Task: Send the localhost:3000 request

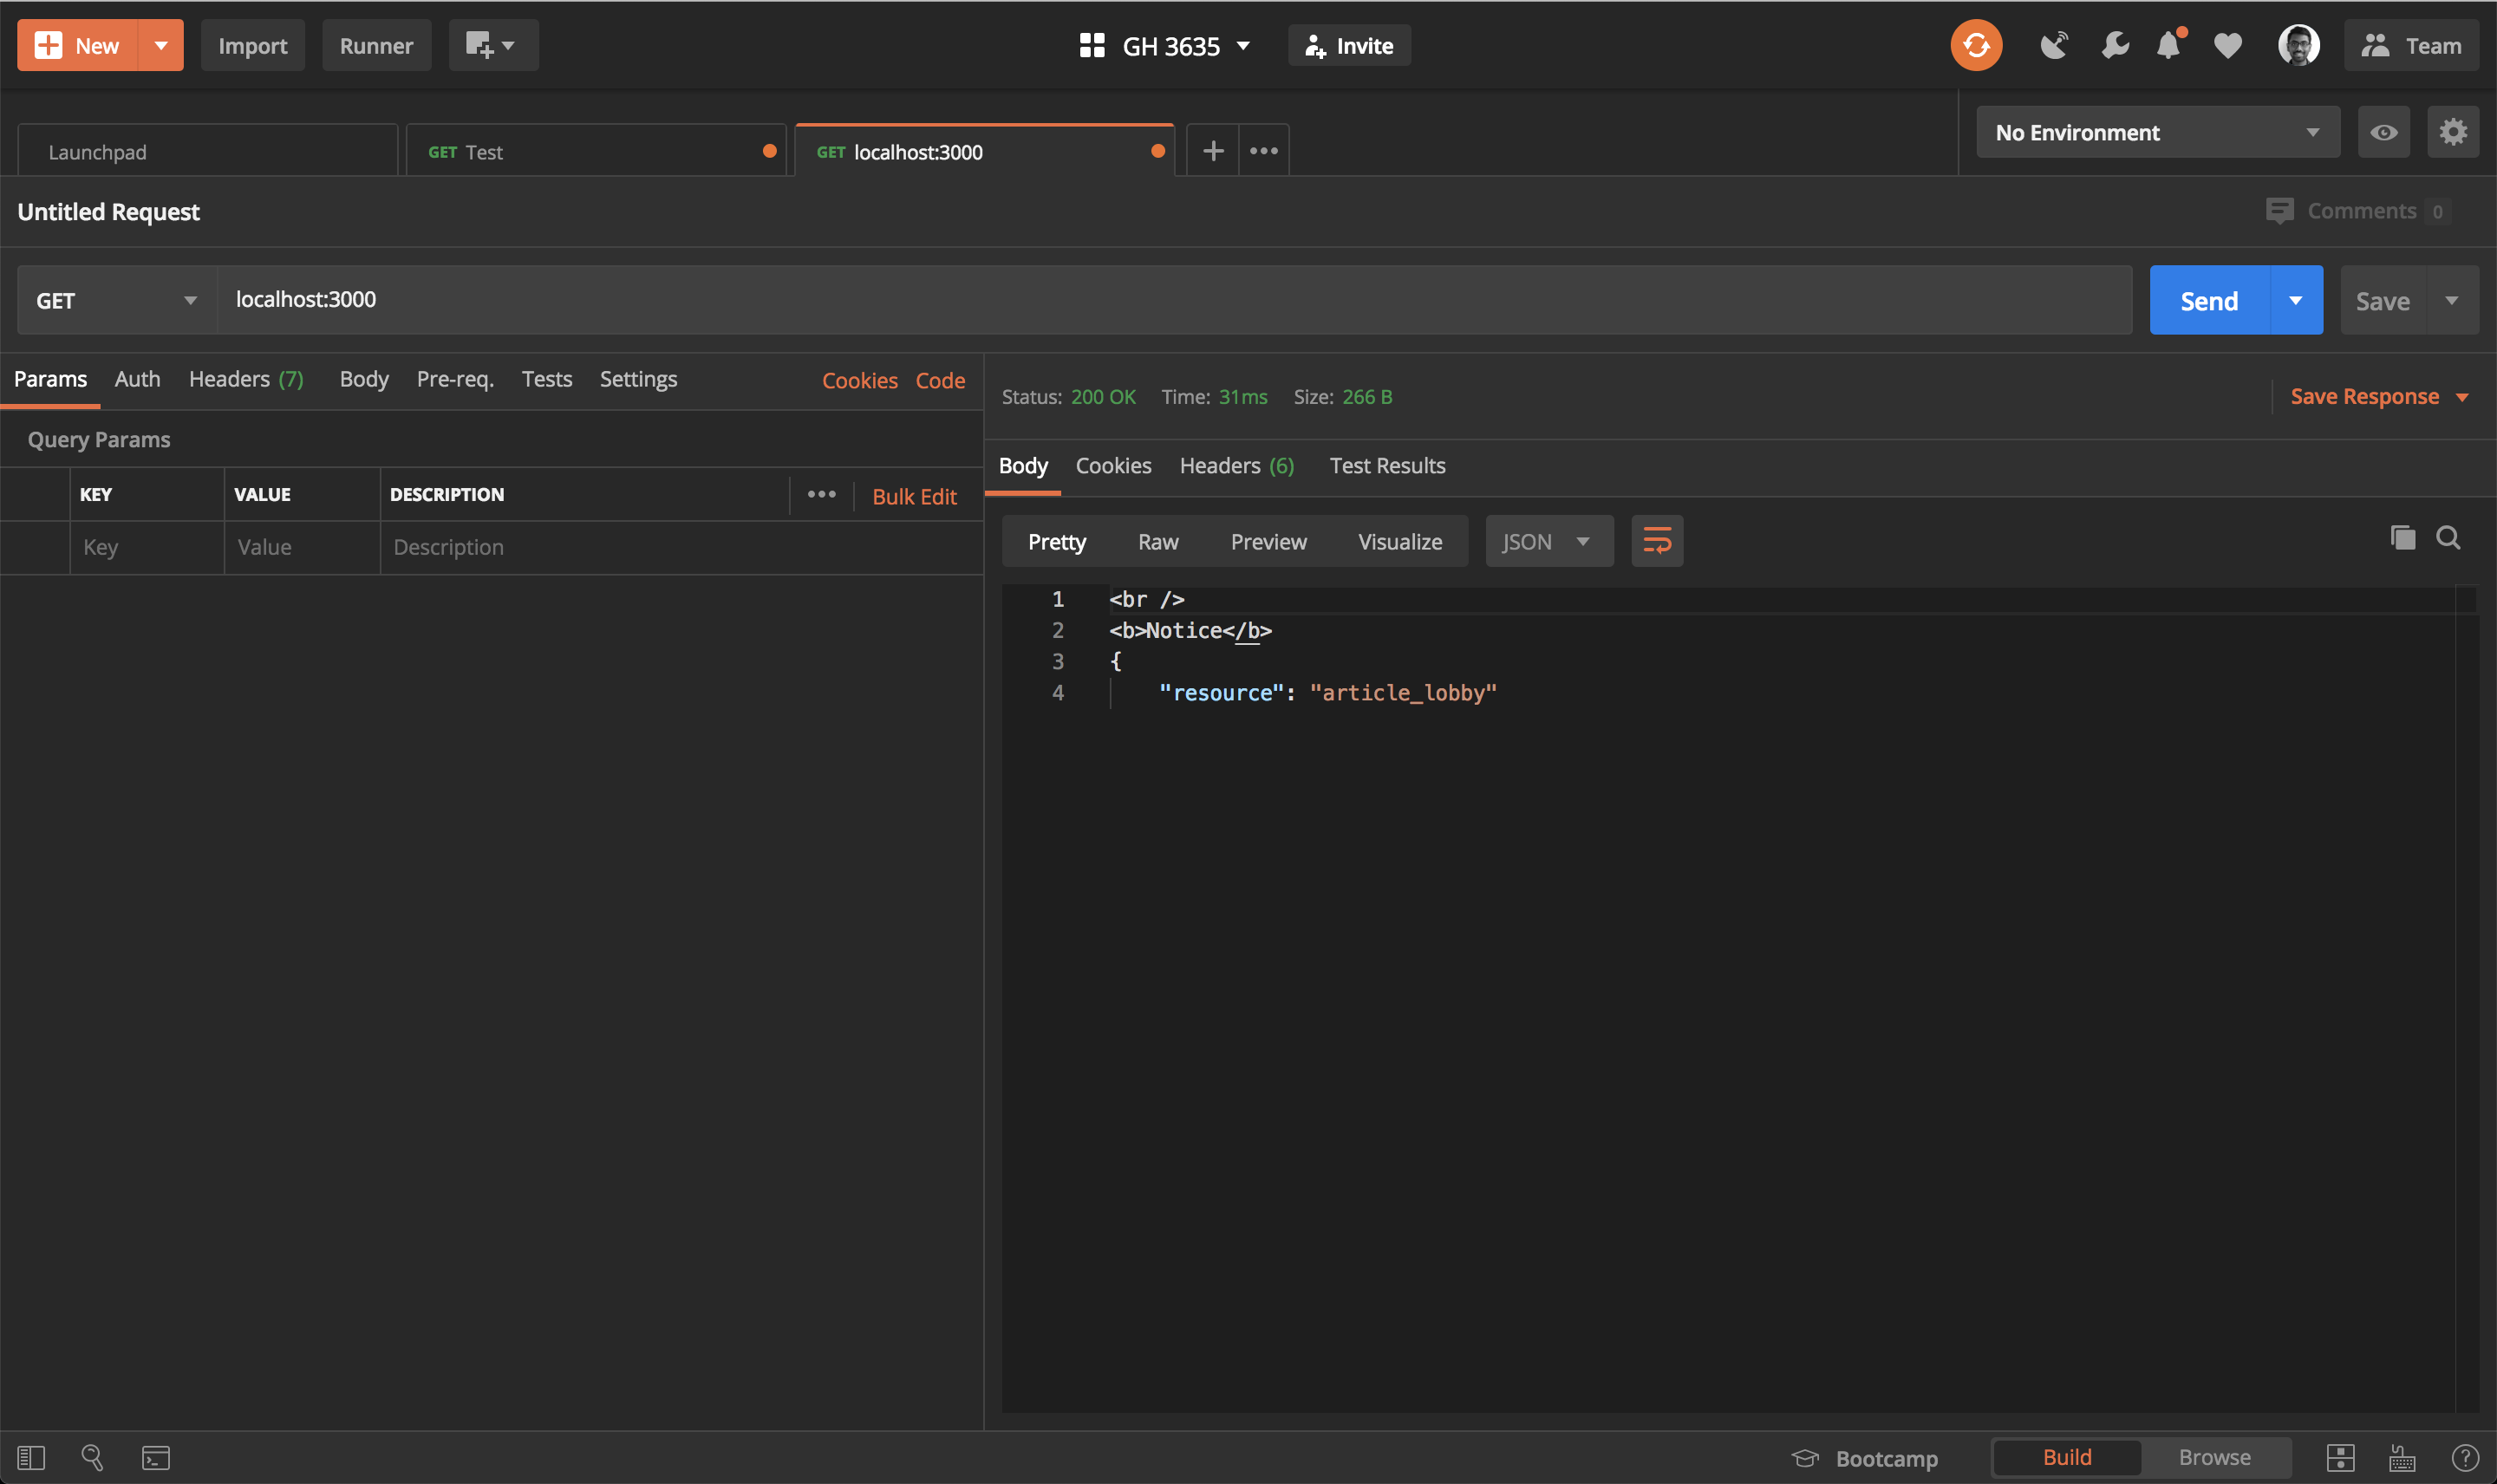Action: [x=2209, y=299]
